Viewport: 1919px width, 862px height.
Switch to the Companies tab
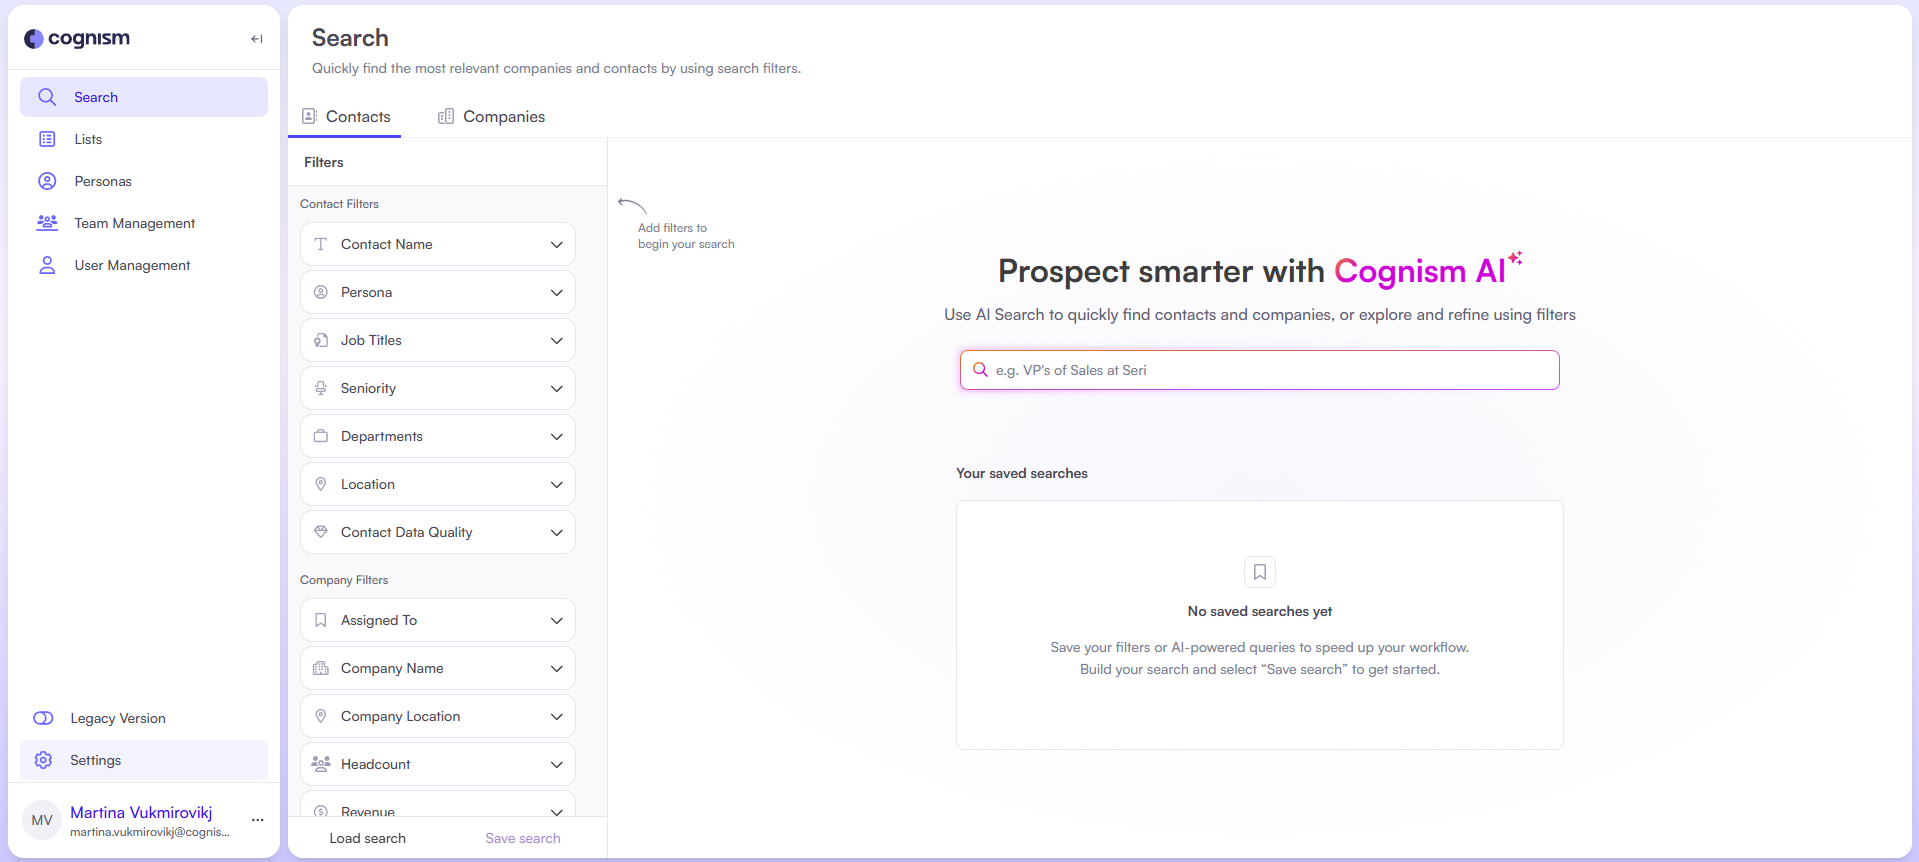point(492,117)
